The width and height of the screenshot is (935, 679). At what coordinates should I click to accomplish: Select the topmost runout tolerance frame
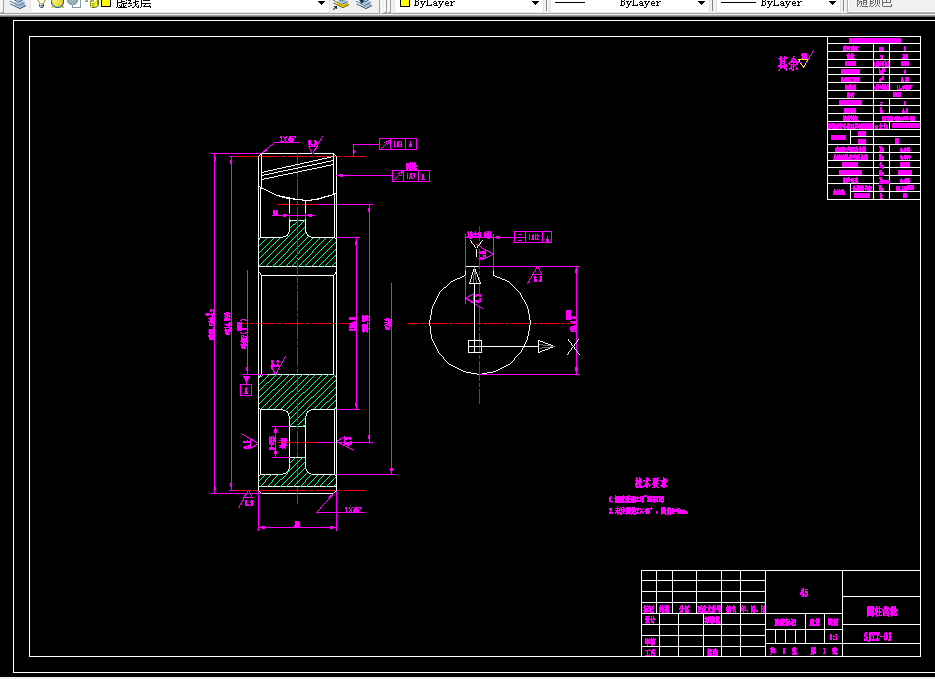(398, 144)
